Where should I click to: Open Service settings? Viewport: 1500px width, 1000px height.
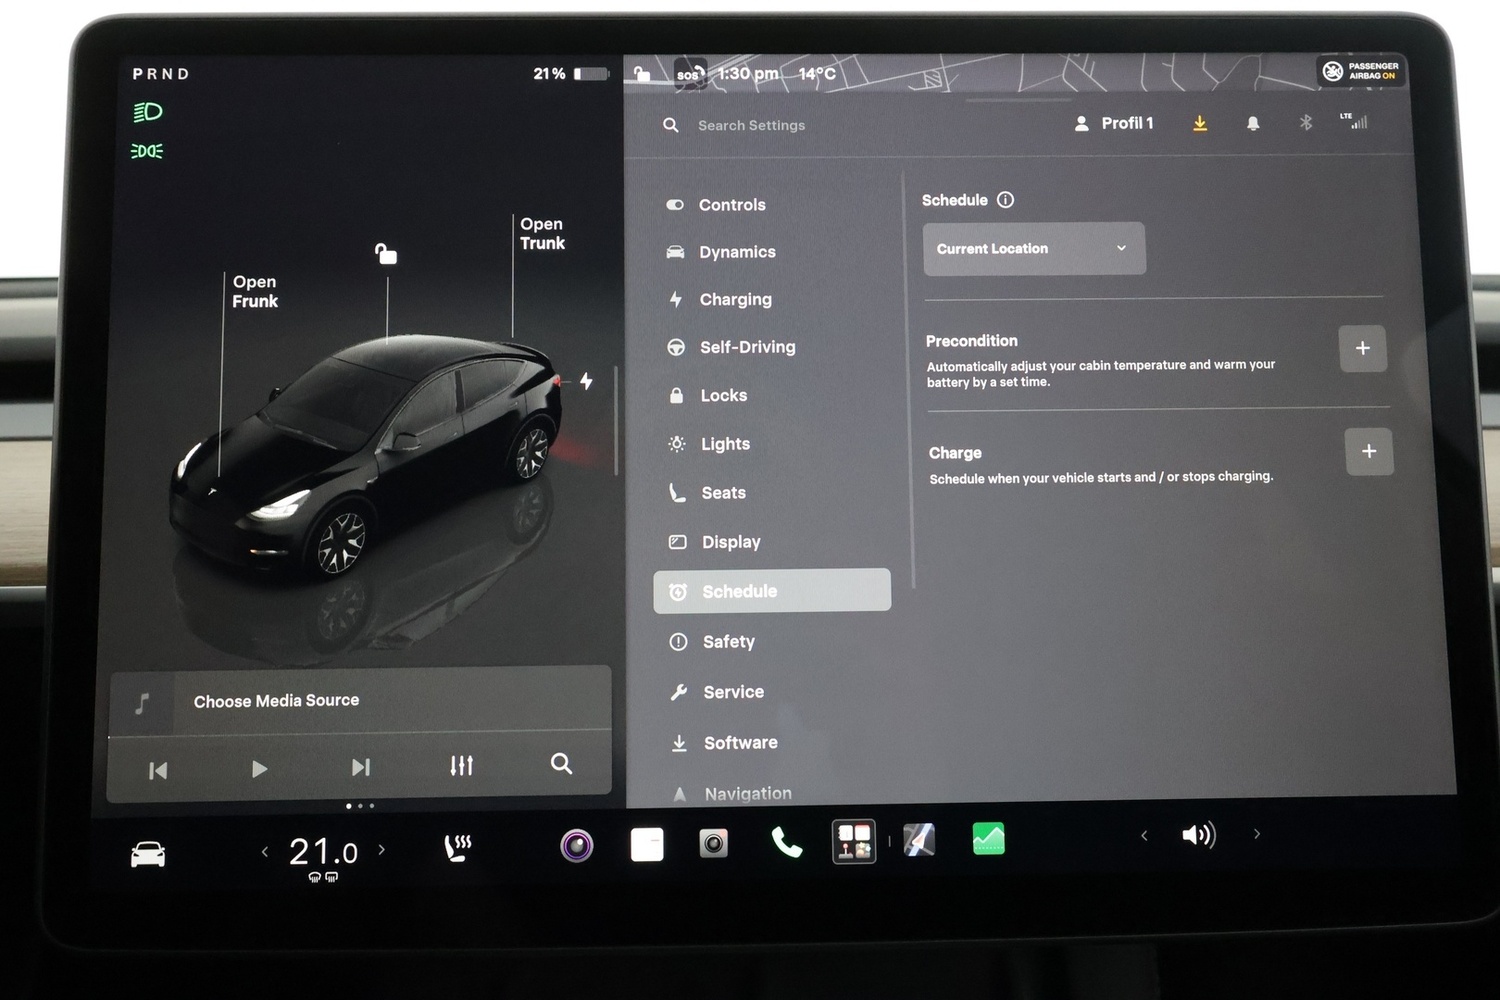coord(717,692)
